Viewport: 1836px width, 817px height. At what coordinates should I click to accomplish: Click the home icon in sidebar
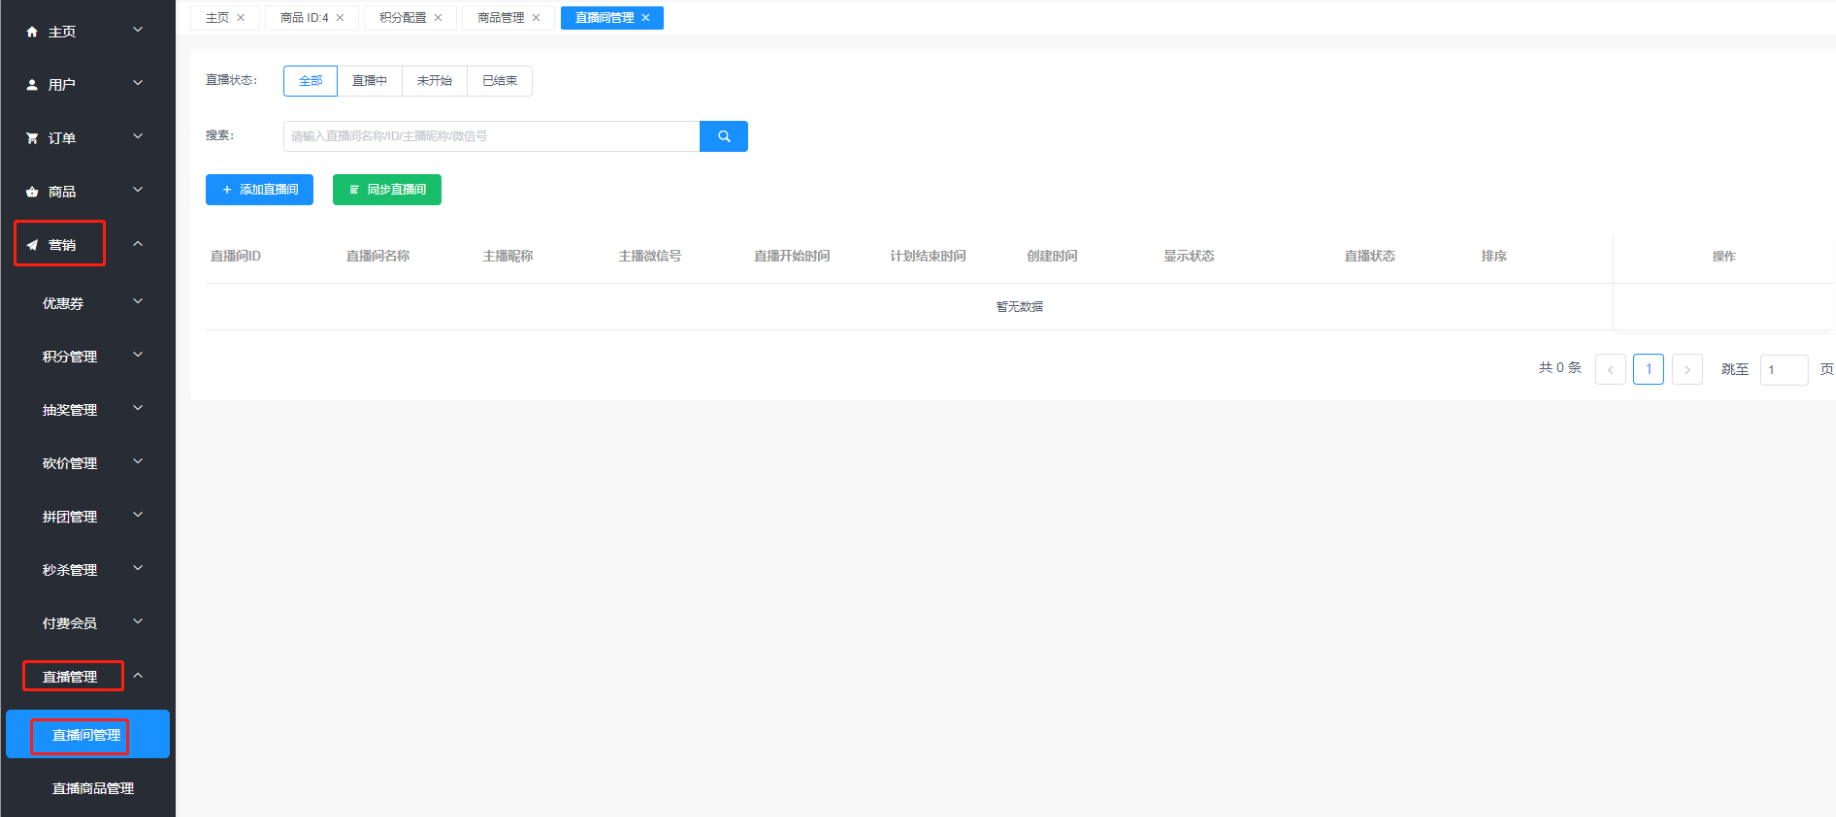32,32
